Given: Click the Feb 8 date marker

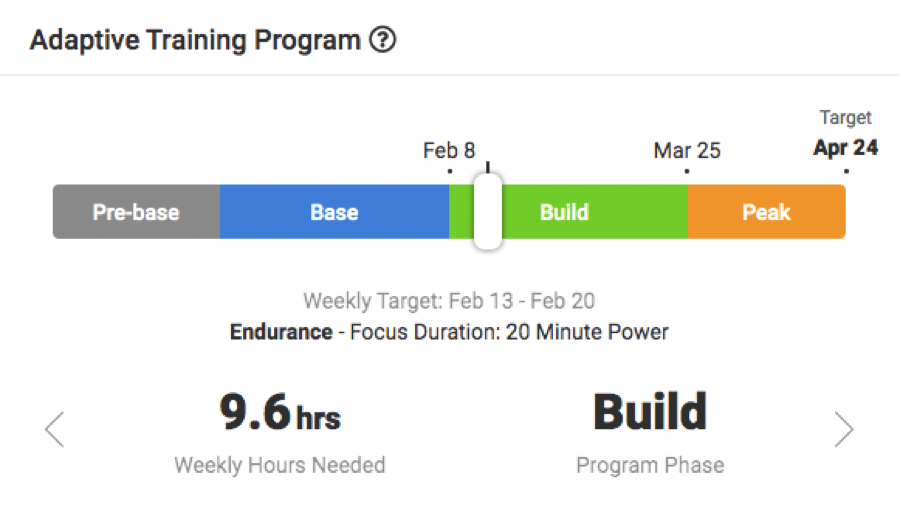Looking at the screenshot, I should [x=449, y=151].
